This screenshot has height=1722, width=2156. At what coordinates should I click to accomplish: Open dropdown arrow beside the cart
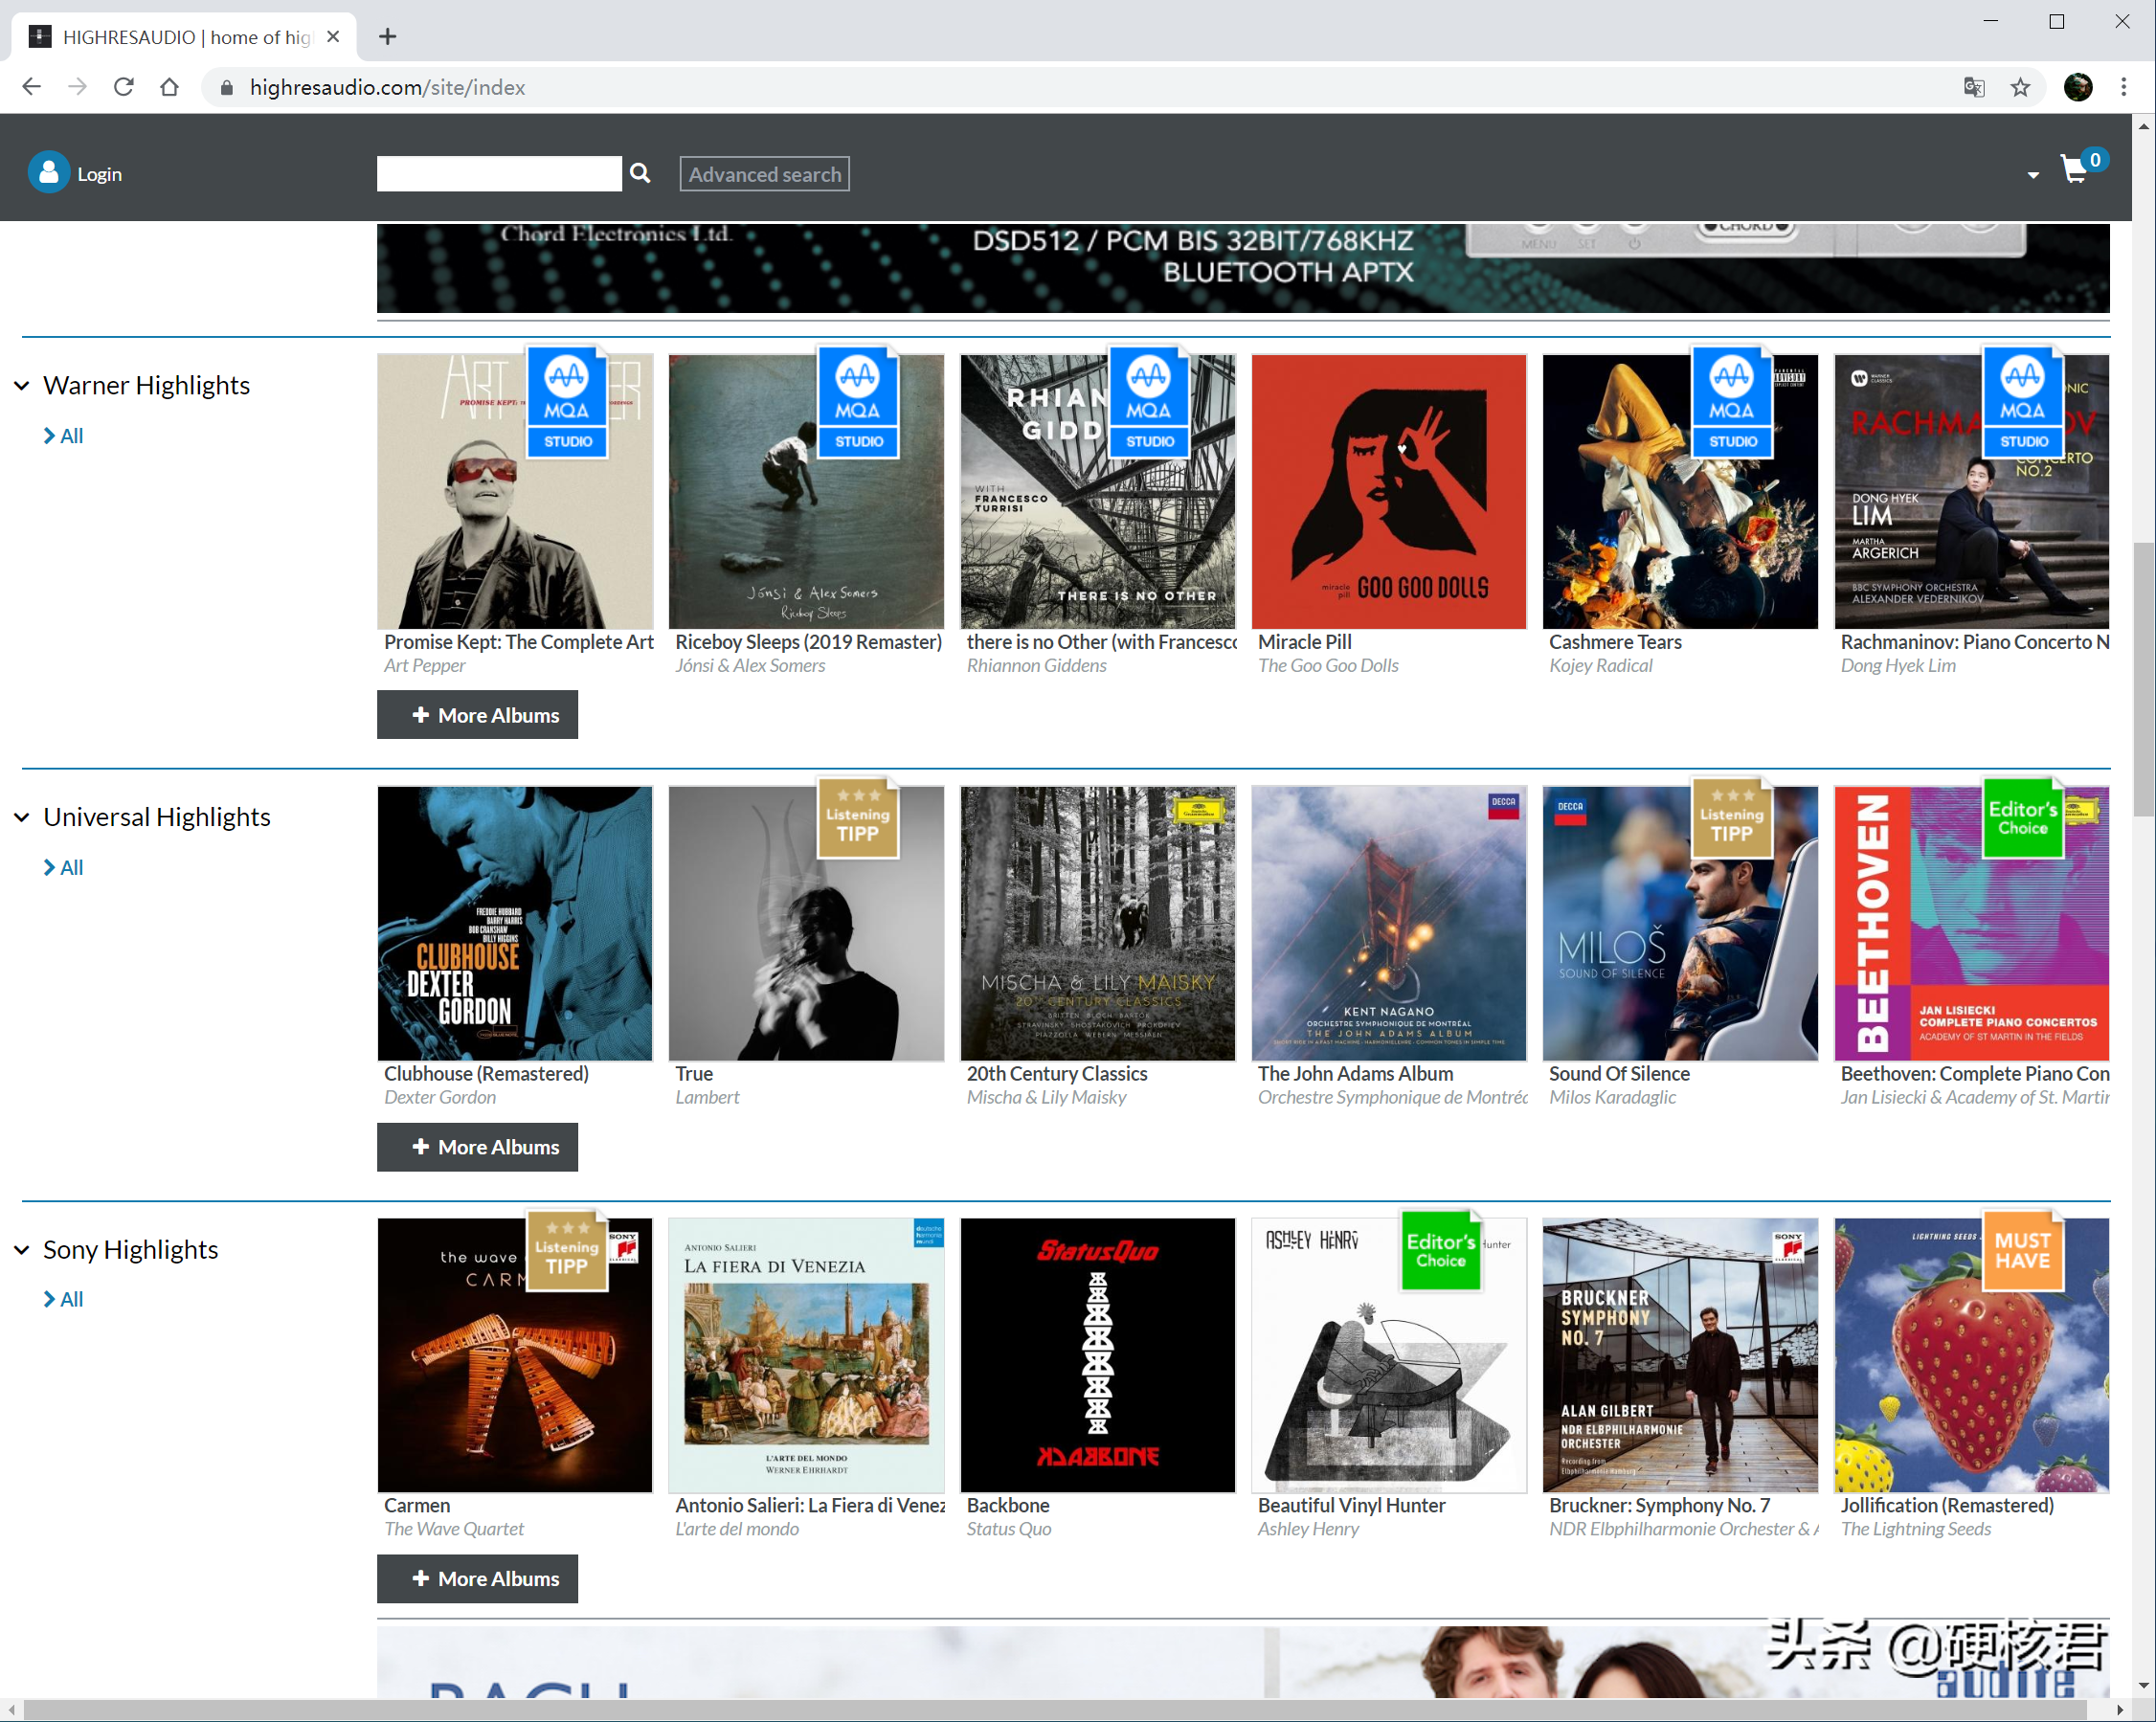click(2032, 176)
